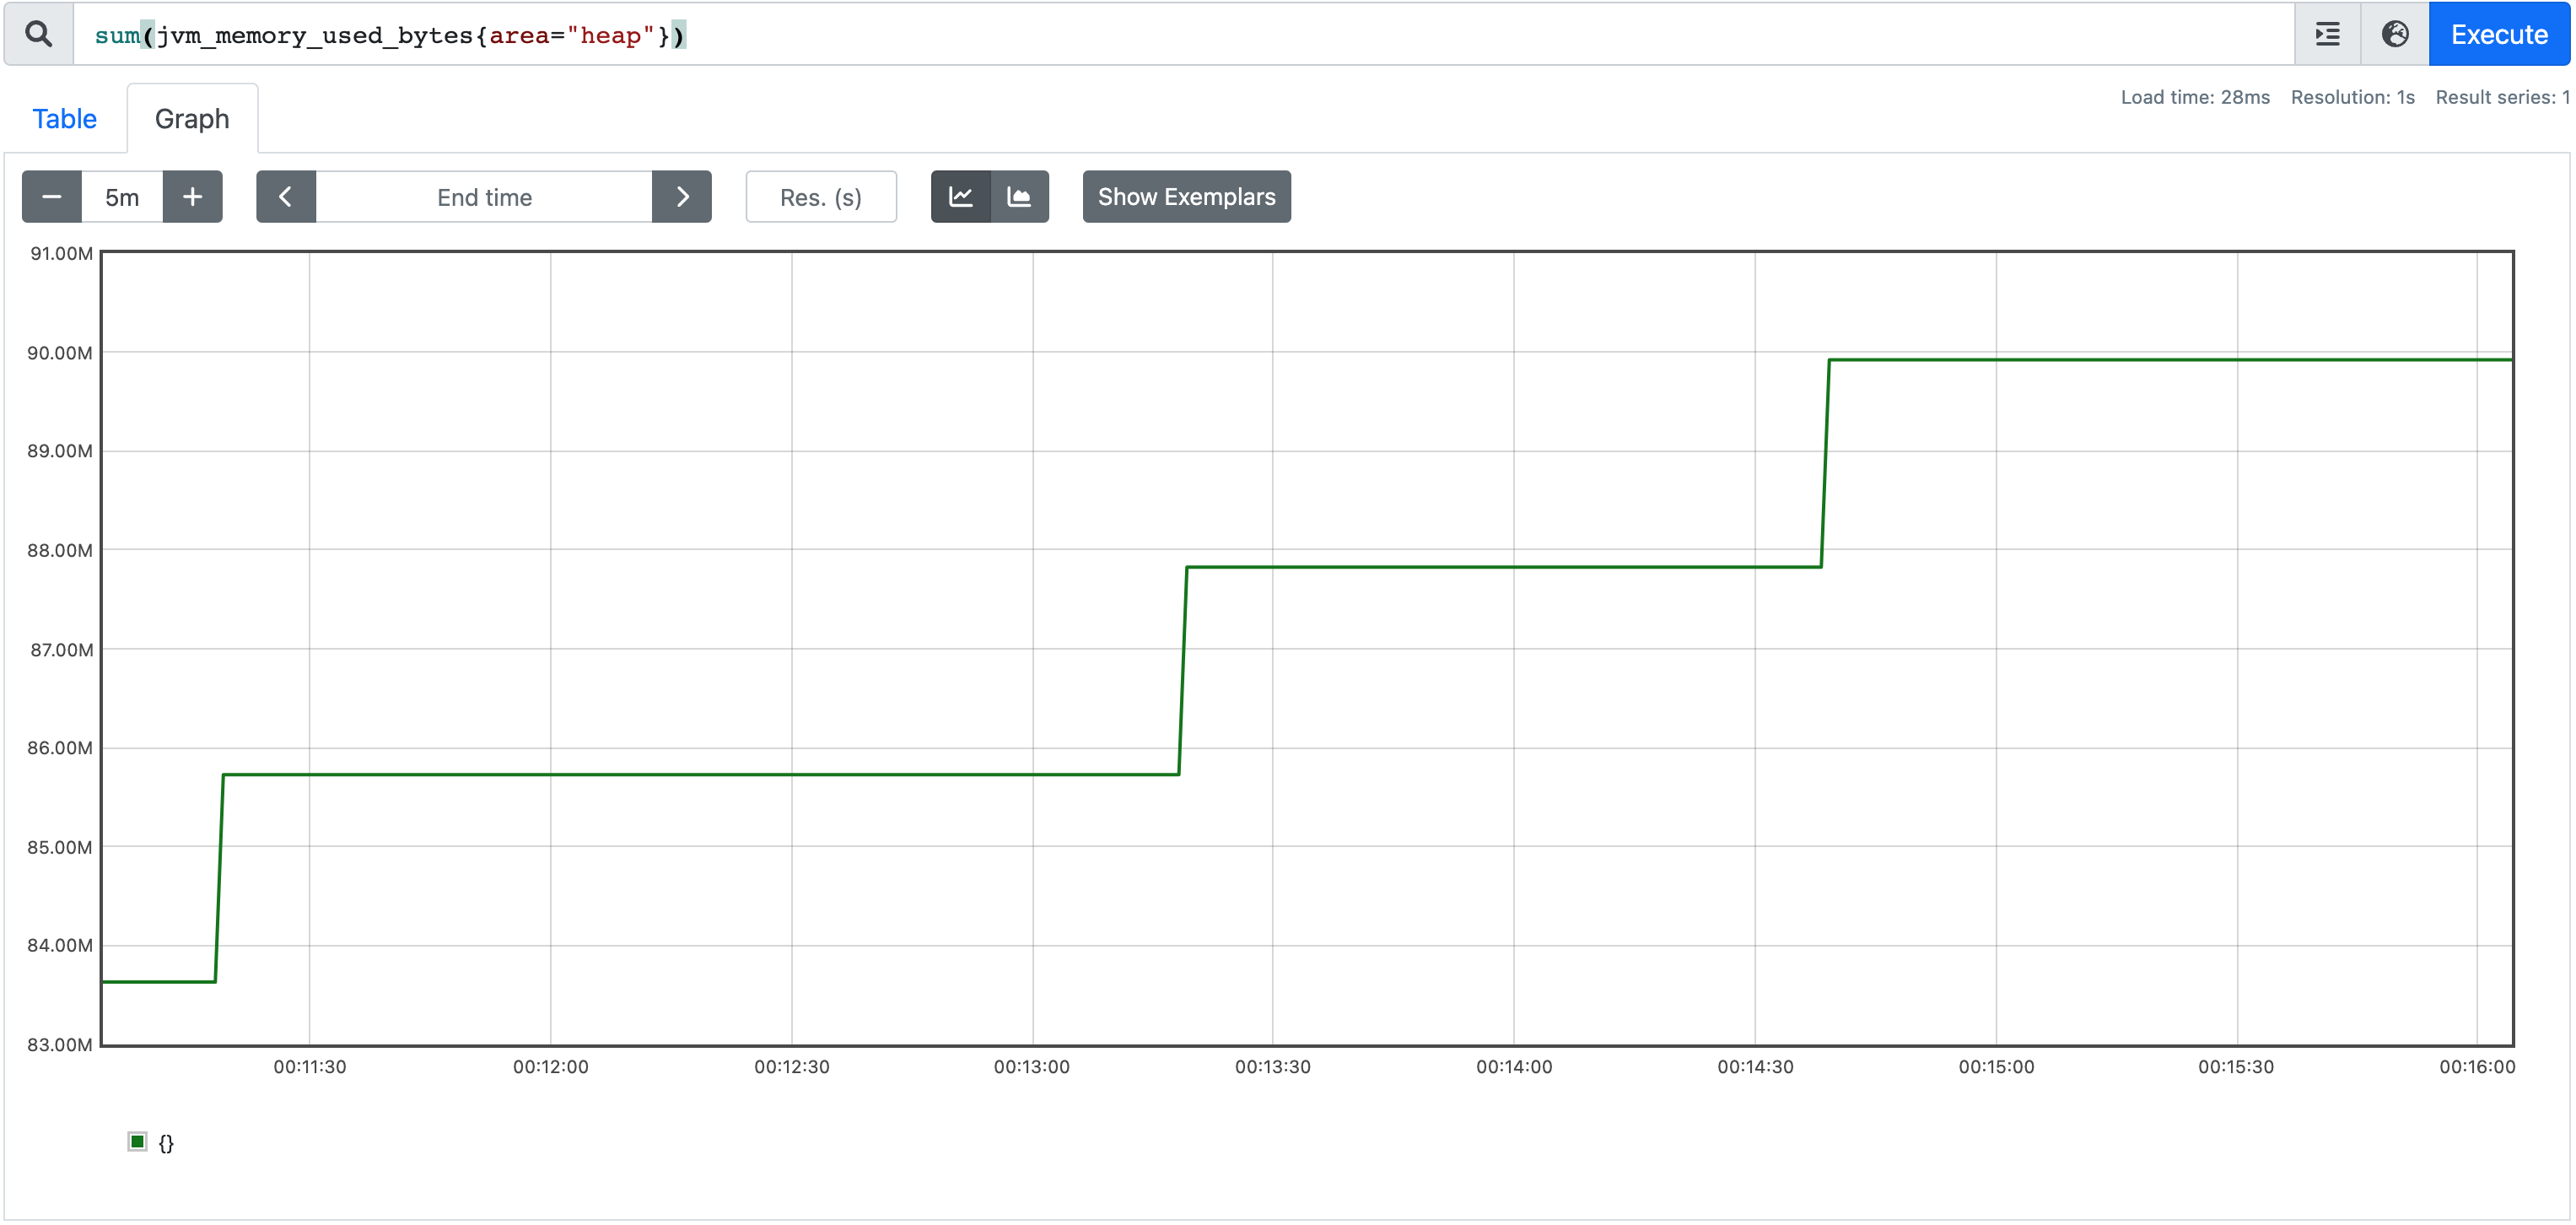This screenshot has width=2576, height=1225.
Task: Click the line chart icon
Action: click(x=959, y=197)
